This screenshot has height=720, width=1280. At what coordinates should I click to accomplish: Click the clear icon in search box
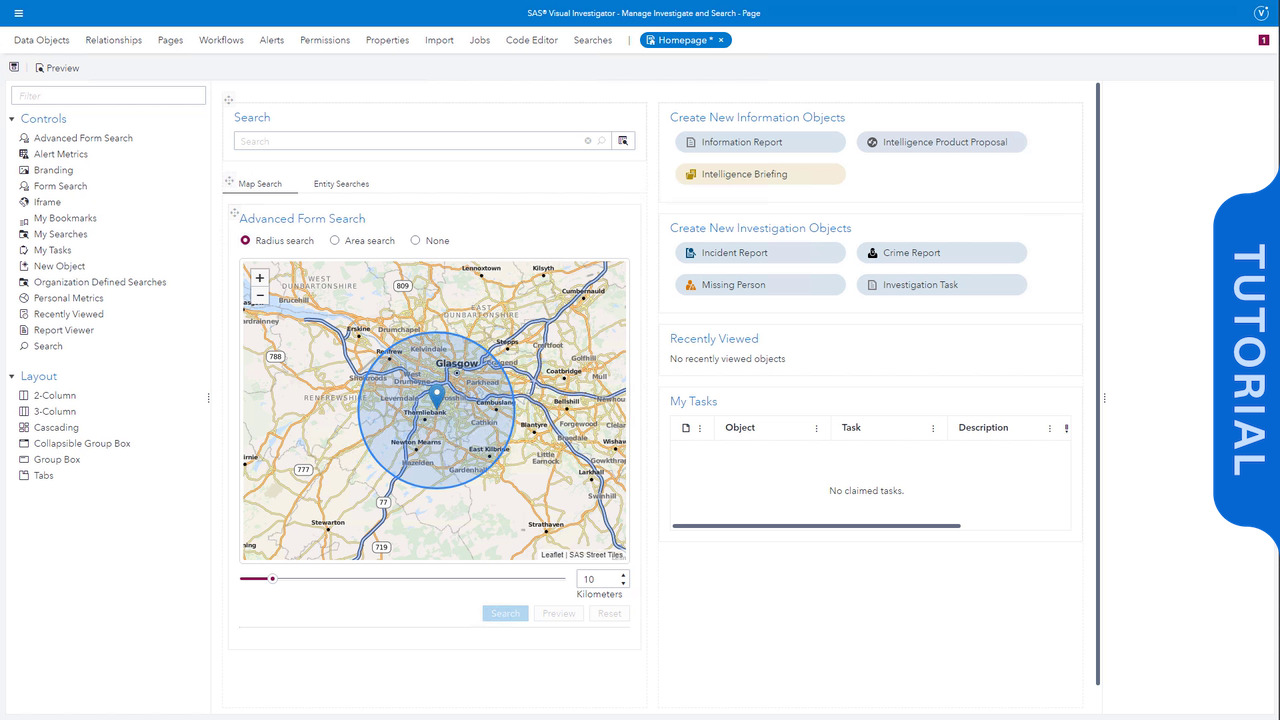click(588, 141)
